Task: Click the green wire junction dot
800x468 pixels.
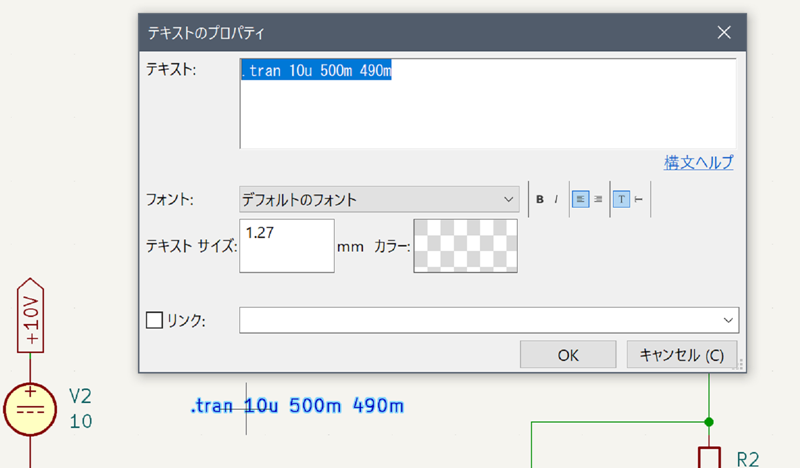Action: pos(709,422)
